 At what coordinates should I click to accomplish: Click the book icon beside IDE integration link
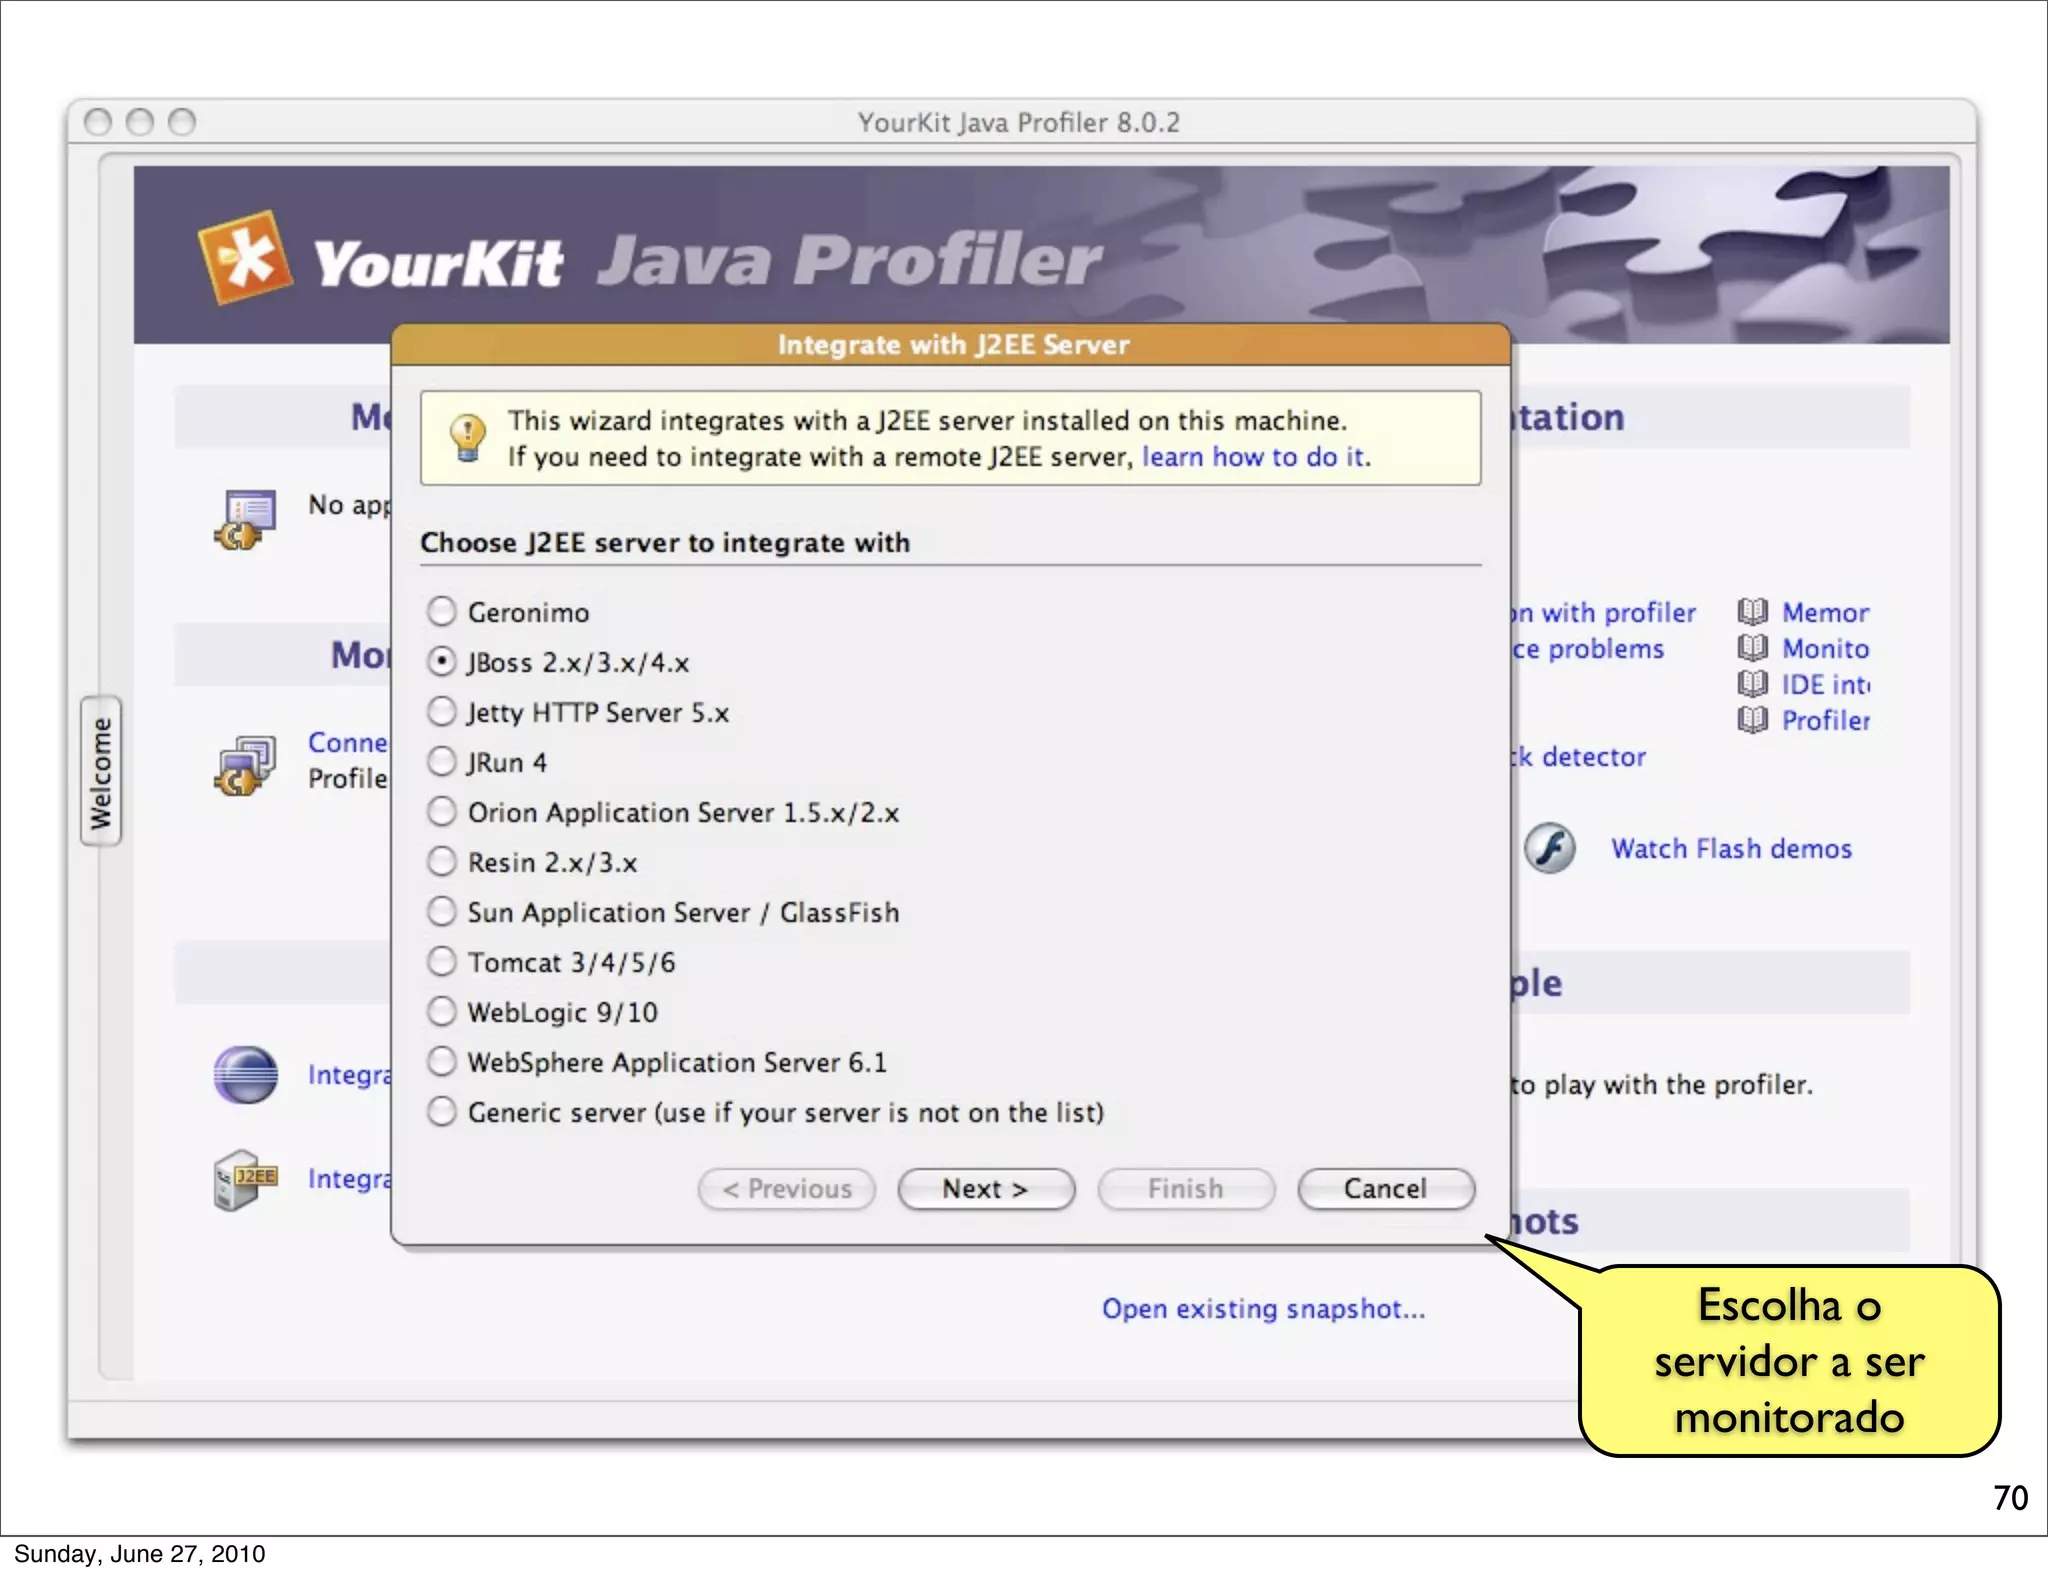(1752, 684)
